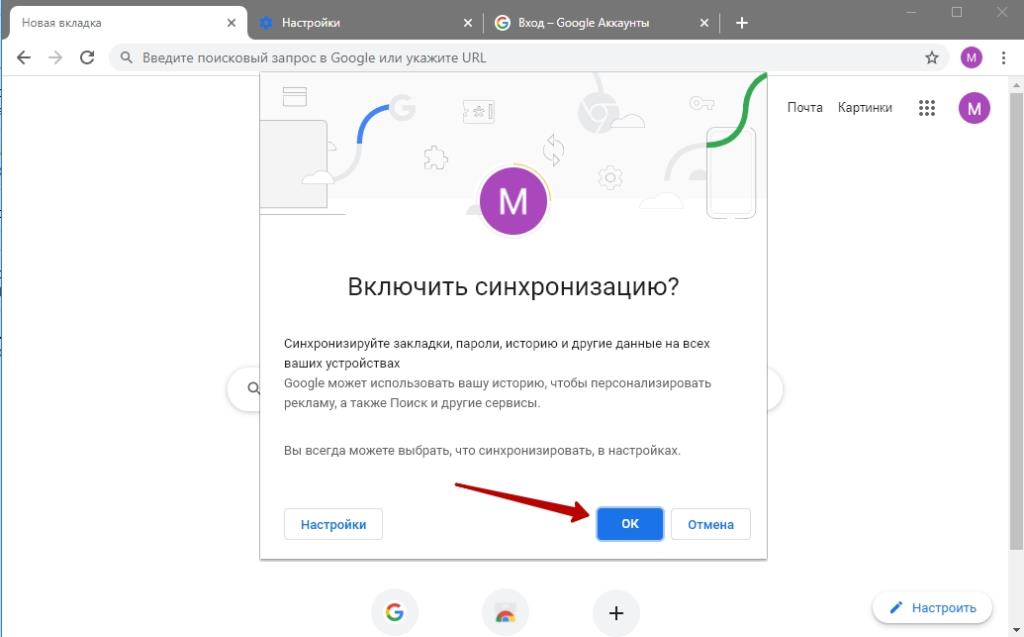The width and height of the screenshot is (1024, 637).
Task: Open the Картинки link
Action: coord(865,108)
